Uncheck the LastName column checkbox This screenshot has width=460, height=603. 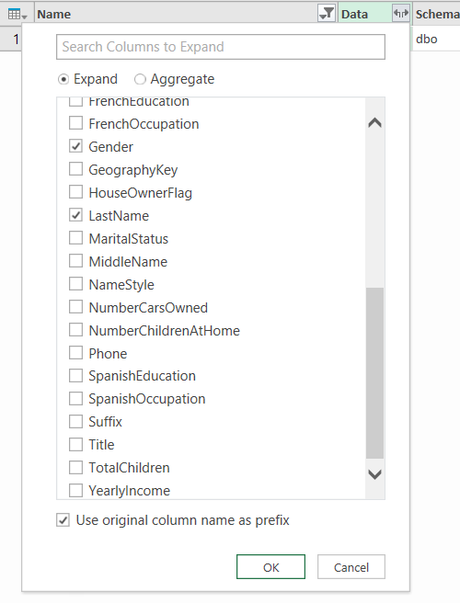coord(76,215)
